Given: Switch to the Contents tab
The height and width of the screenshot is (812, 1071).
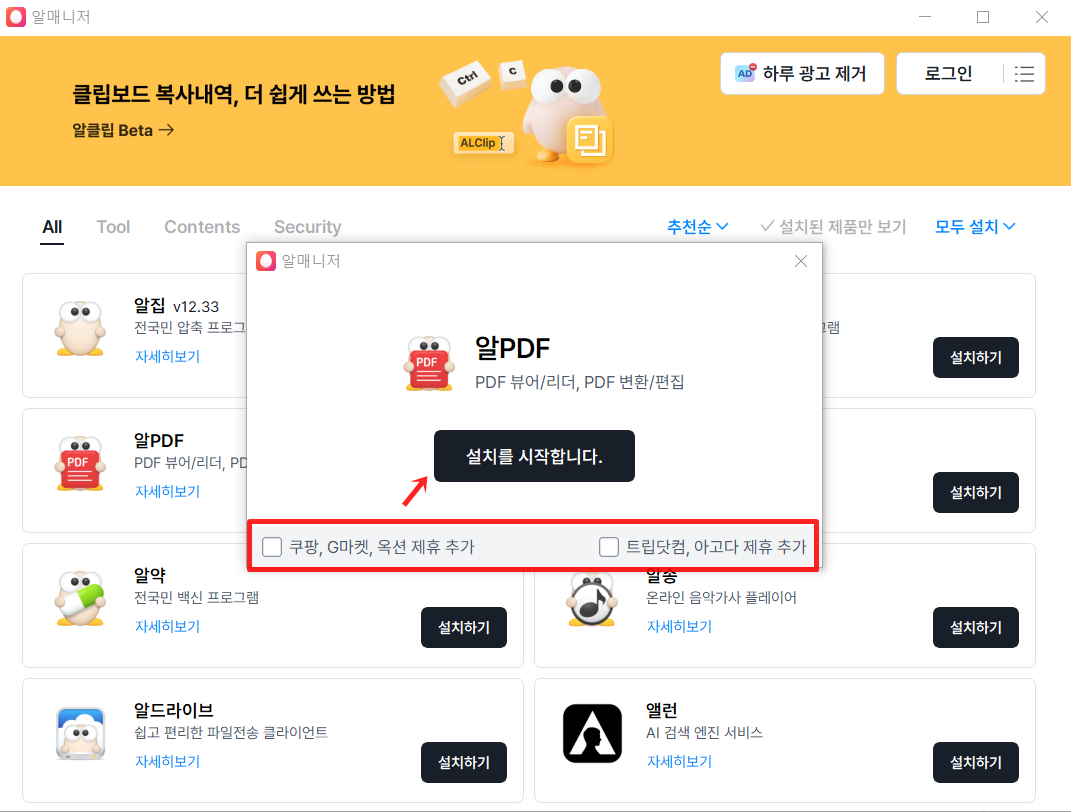Looking at the screenshot, I should pyautogui.click(x=202, y=227).
